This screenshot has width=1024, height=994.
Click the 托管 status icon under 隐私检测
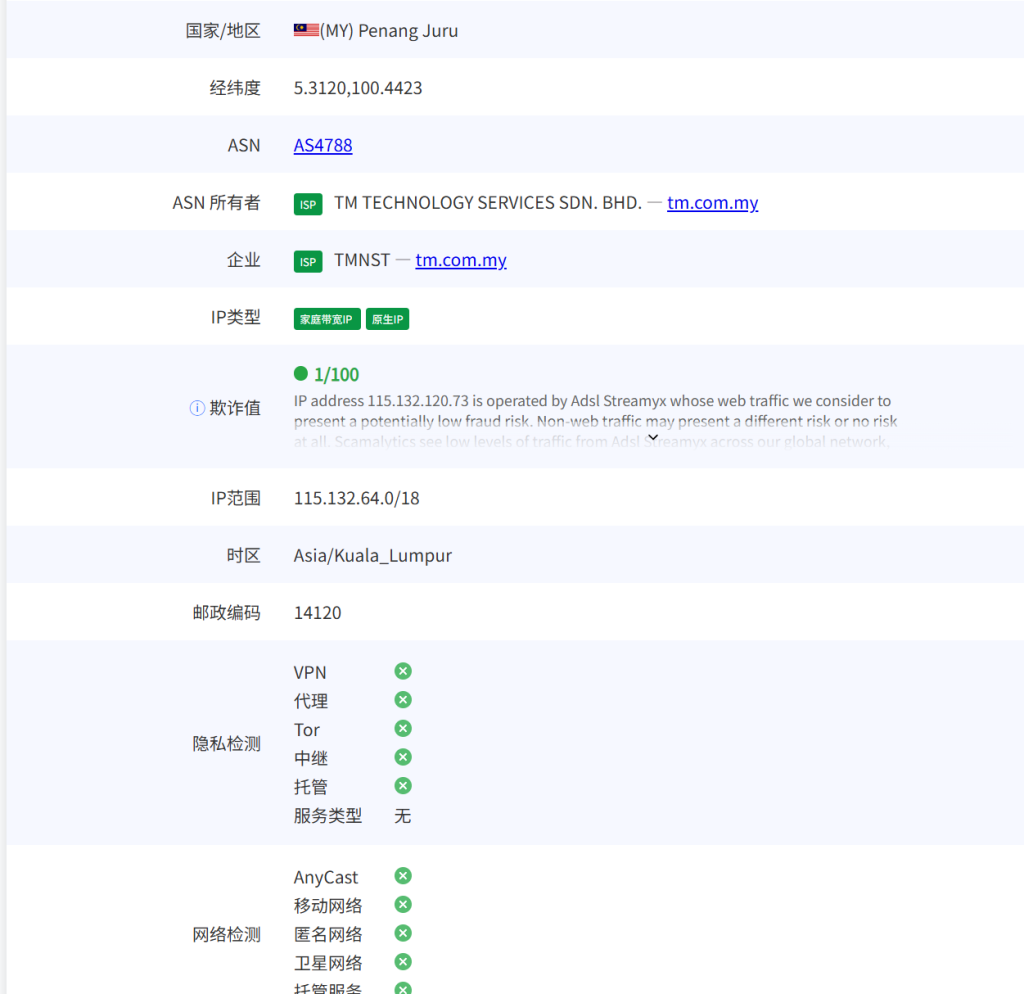[x=403, y=786]
